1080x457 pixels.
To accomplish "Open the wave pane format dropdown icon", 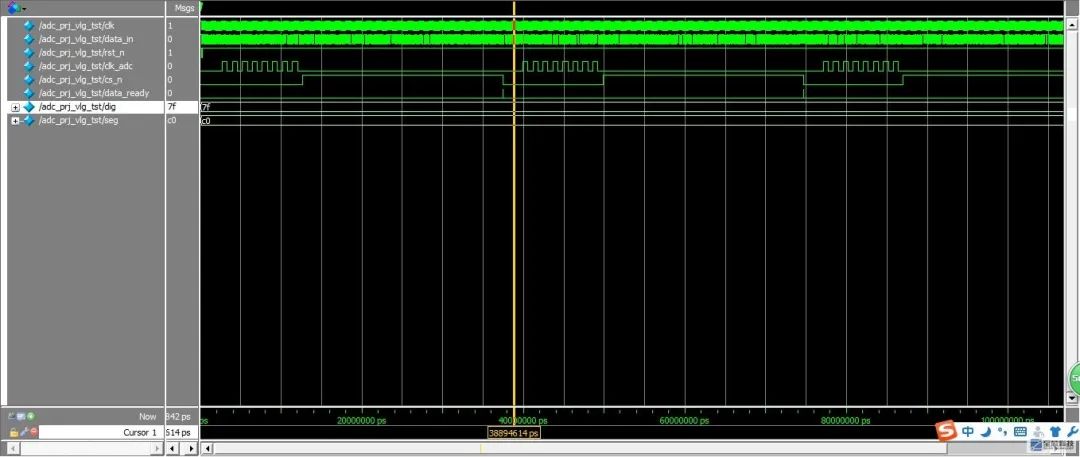I will pyautogui.click(x=15, y=8).
